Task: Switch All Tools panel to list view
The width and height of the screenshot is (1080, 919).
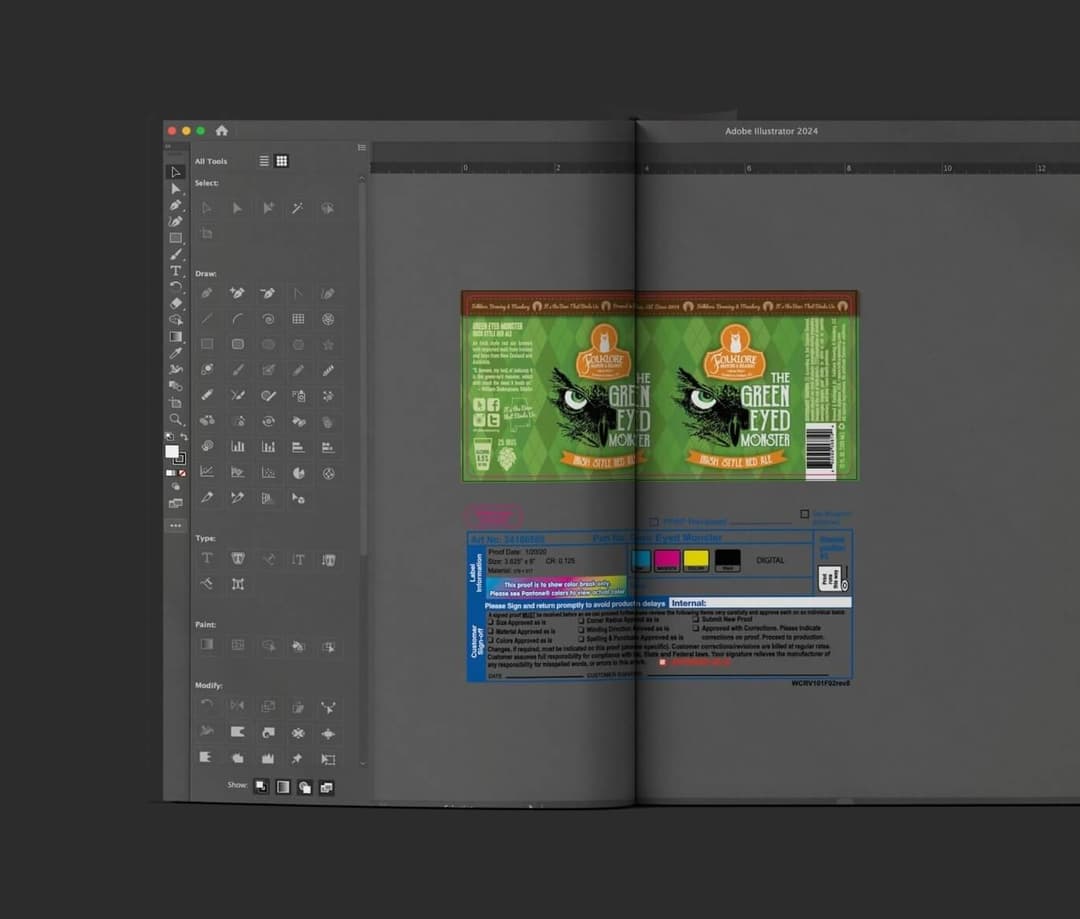Action: tap(264, 161)
